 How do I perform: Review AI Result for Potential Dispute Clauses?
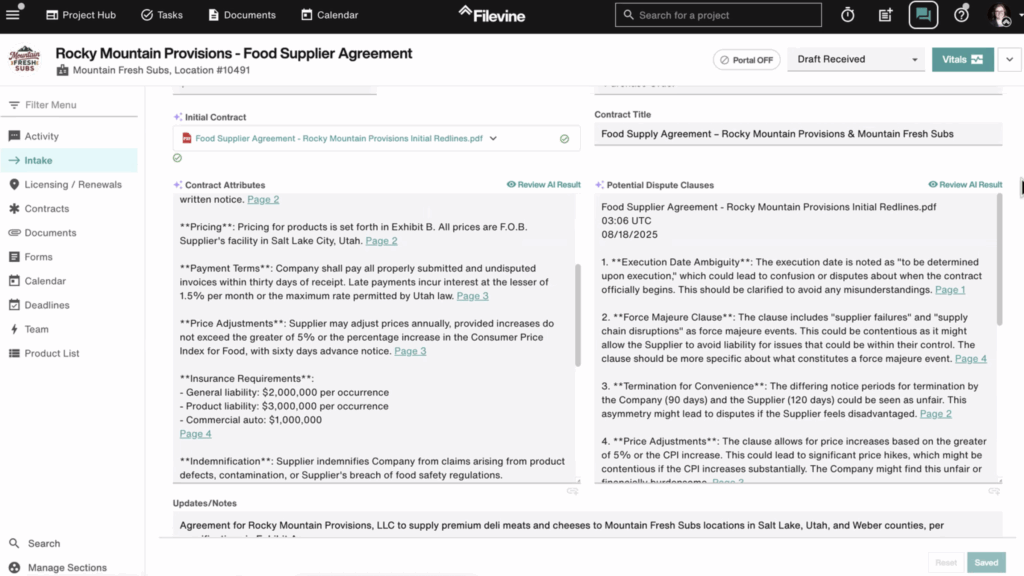(964, 185)
